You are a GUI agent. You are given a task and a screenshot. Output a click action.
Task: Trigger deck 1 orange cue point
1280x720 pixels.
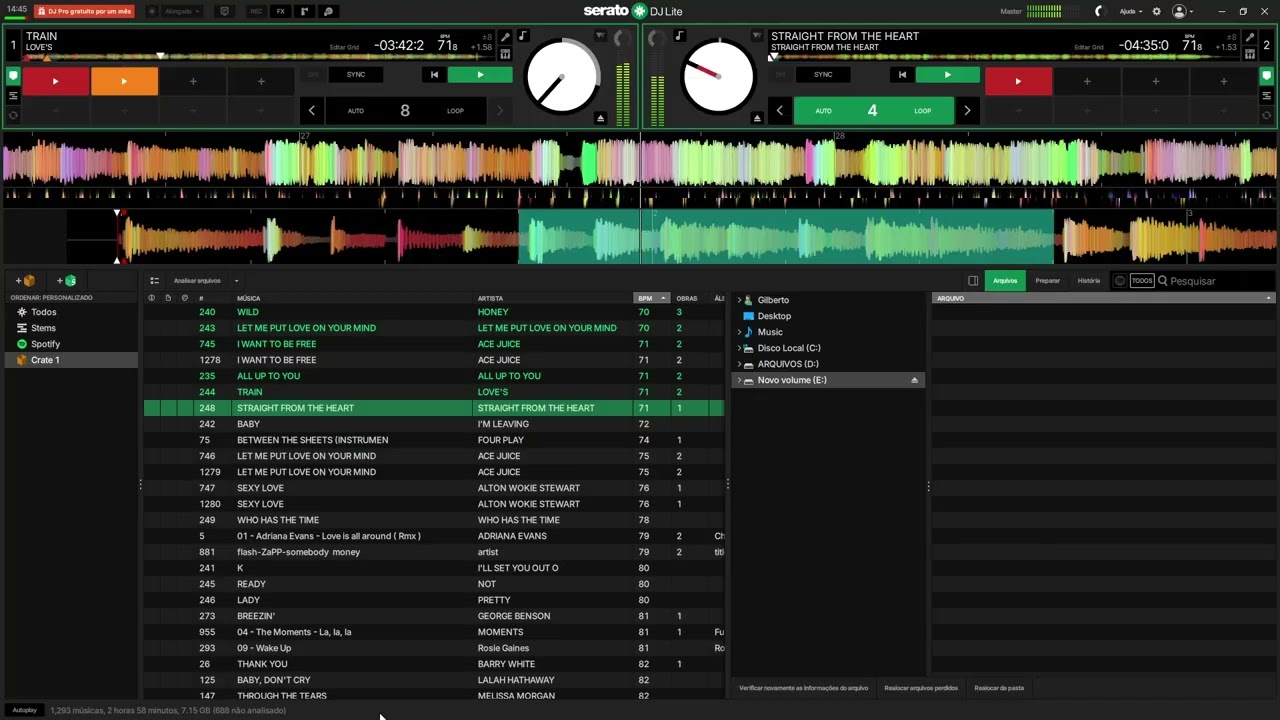124,81
